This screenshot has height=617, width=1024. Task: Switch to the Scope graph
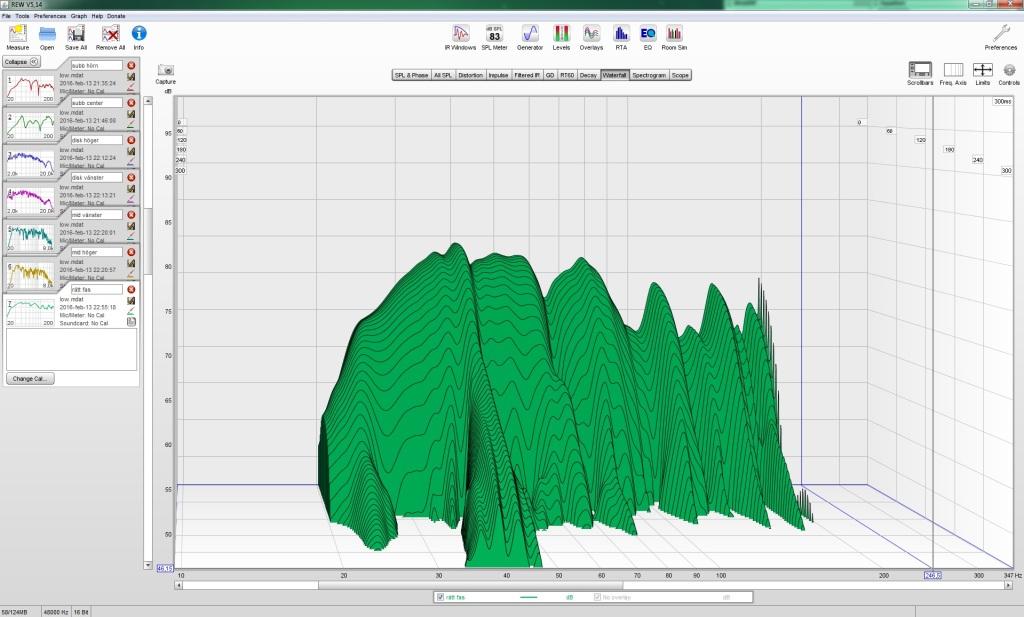point(680,75)
